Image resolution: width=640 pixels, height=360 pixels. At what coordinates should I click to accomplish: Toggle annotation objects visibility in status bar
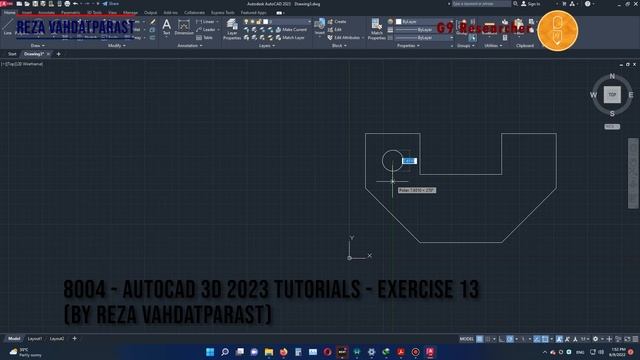[559, 339]
